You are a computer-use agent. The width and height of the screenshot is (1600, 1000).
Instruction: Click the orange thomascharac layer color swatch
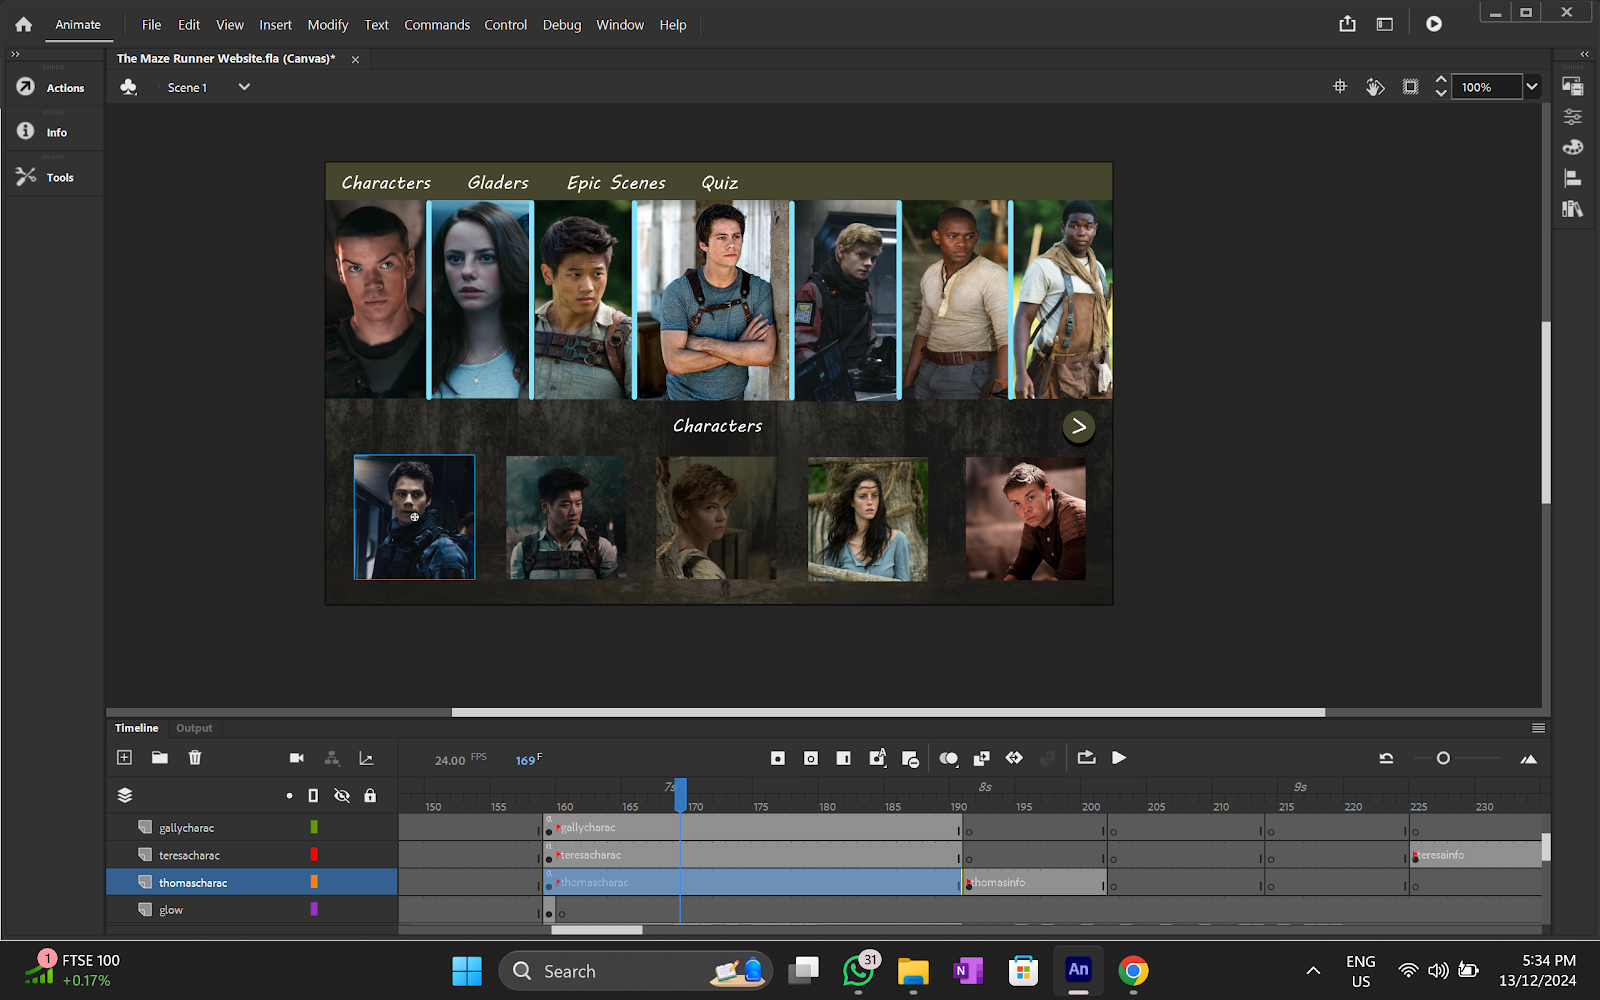[x=314, y=882]
